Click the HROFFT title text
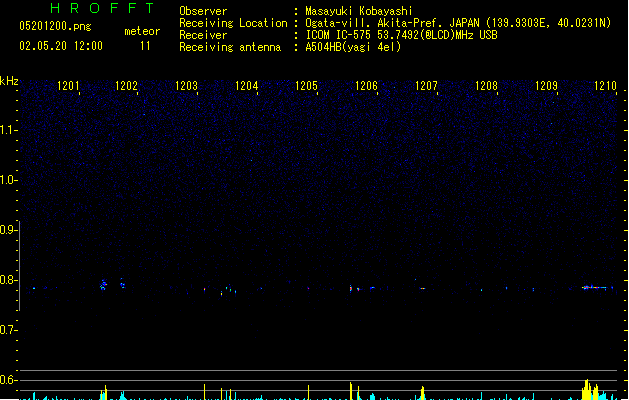629x400 pixels. 103,8
